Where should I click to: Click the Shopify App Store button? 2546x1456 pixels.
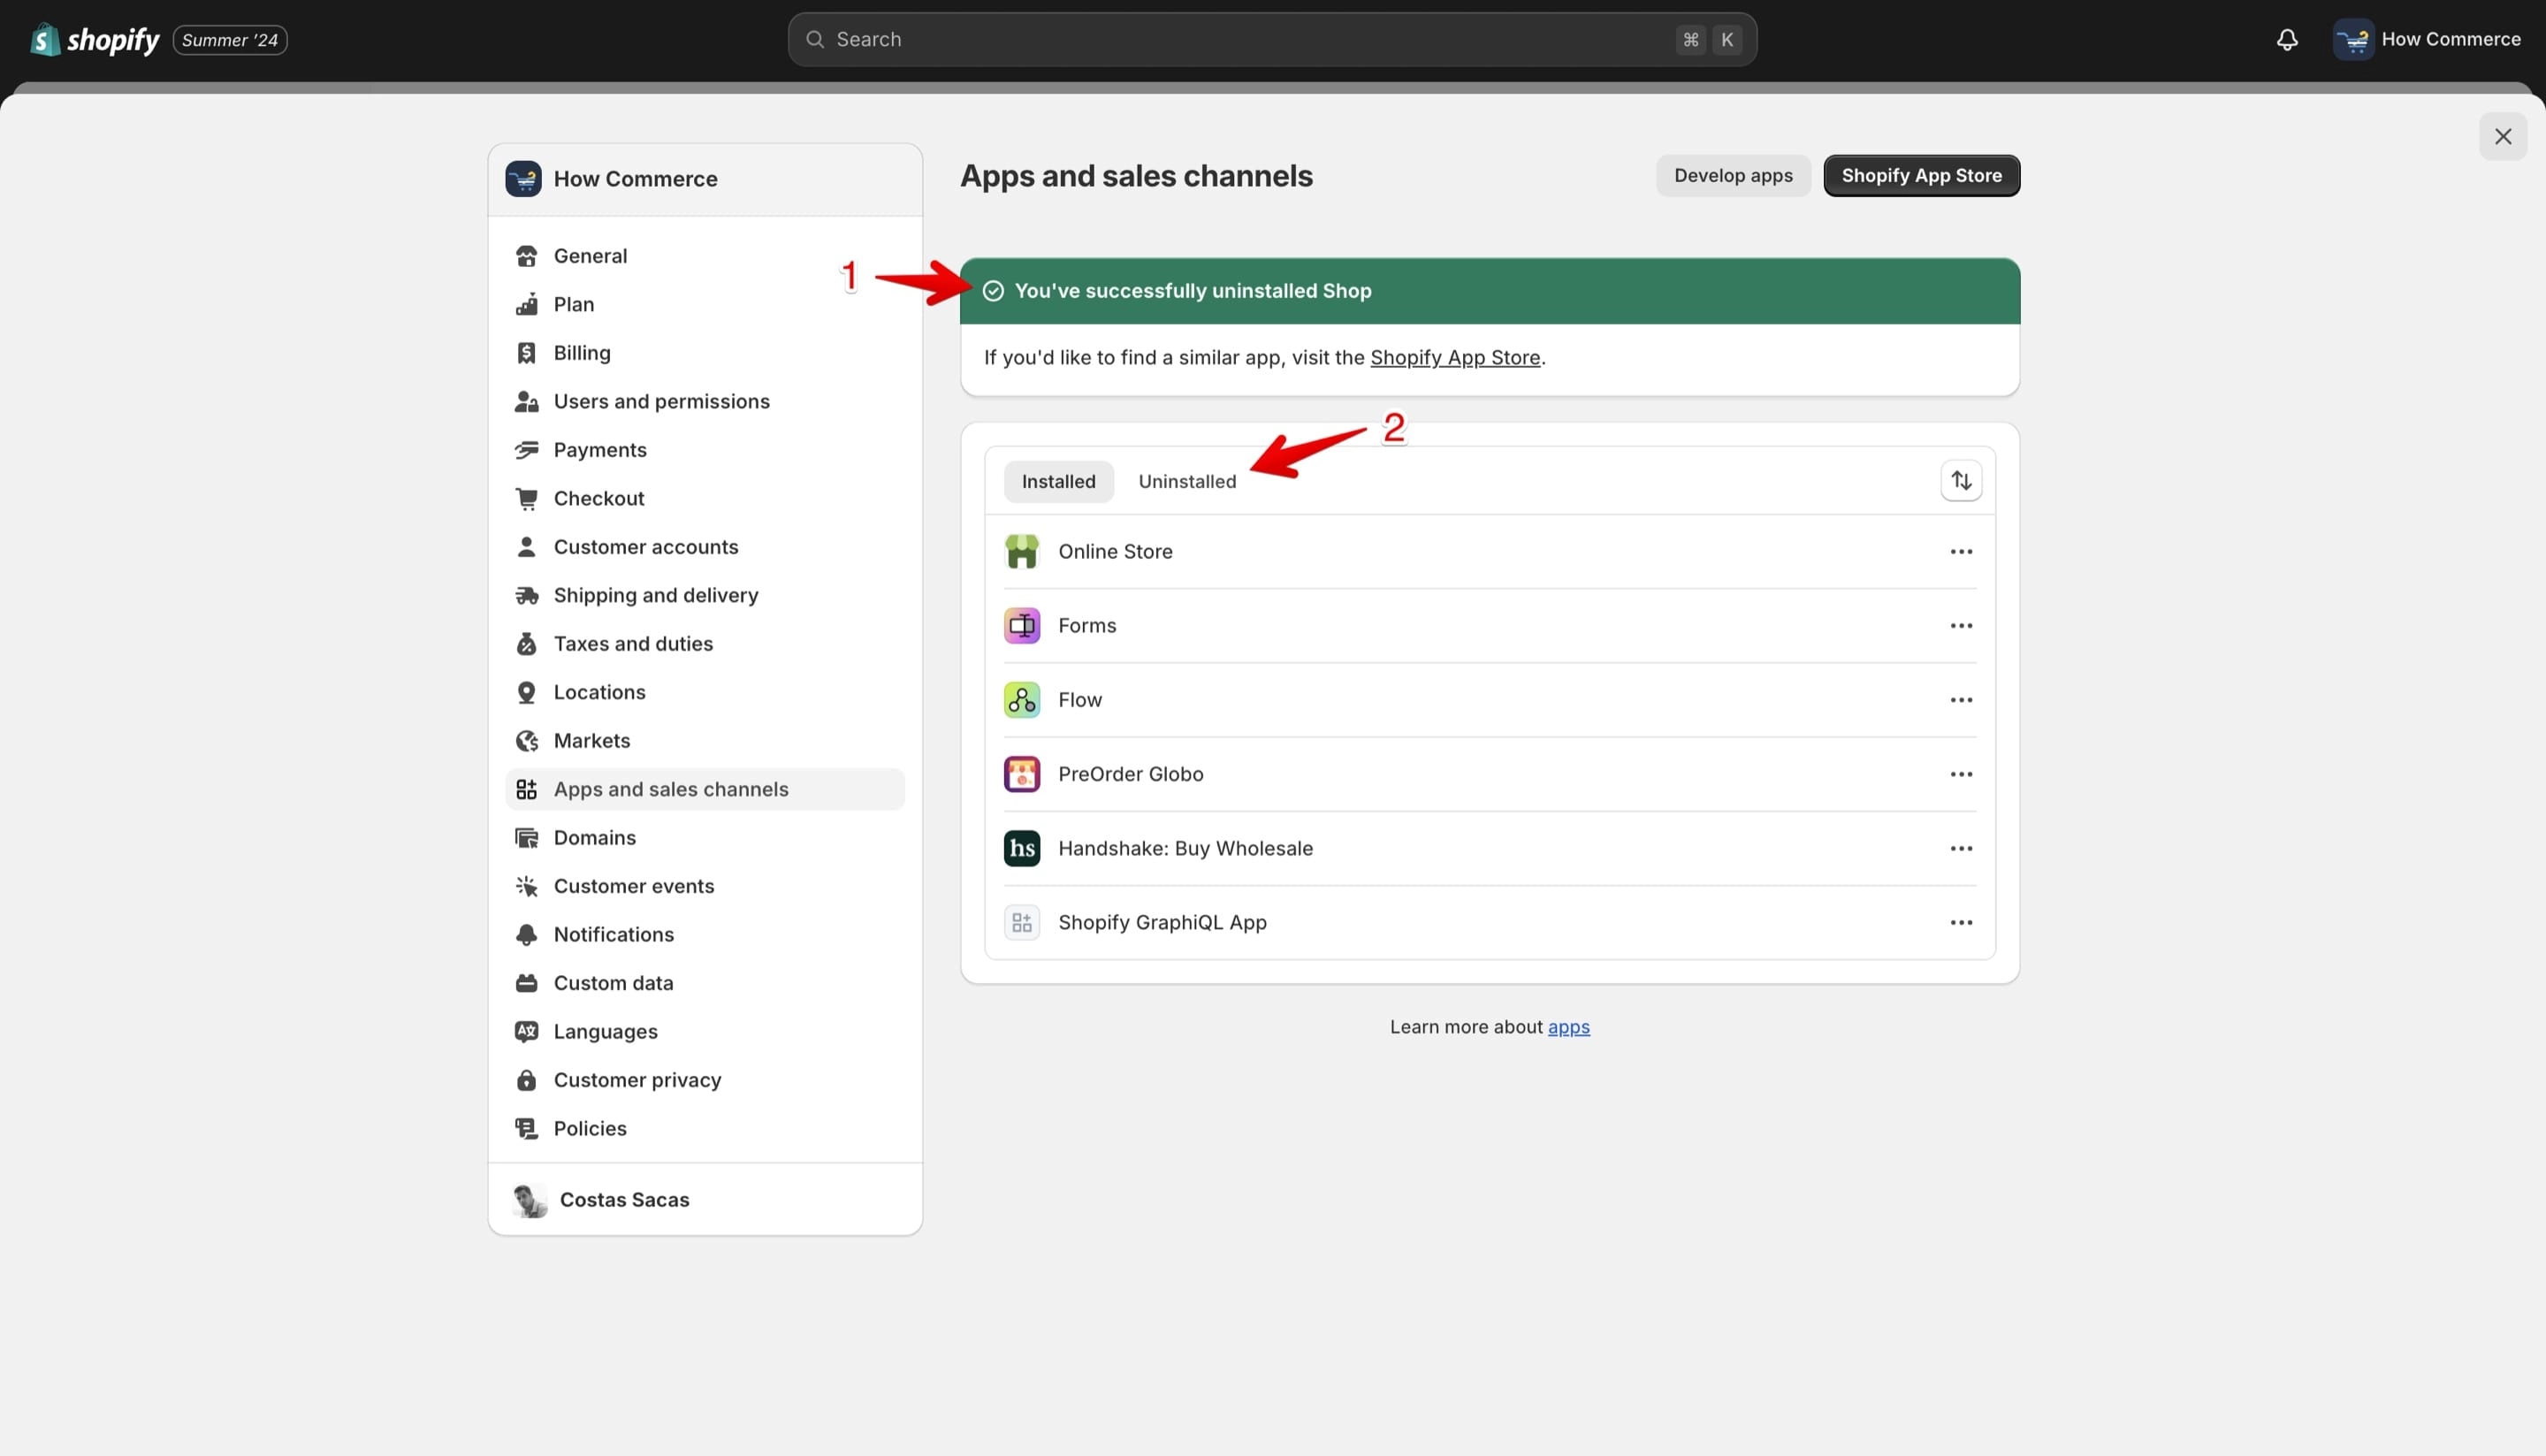pyautogui.click(x=1921, y=176)
